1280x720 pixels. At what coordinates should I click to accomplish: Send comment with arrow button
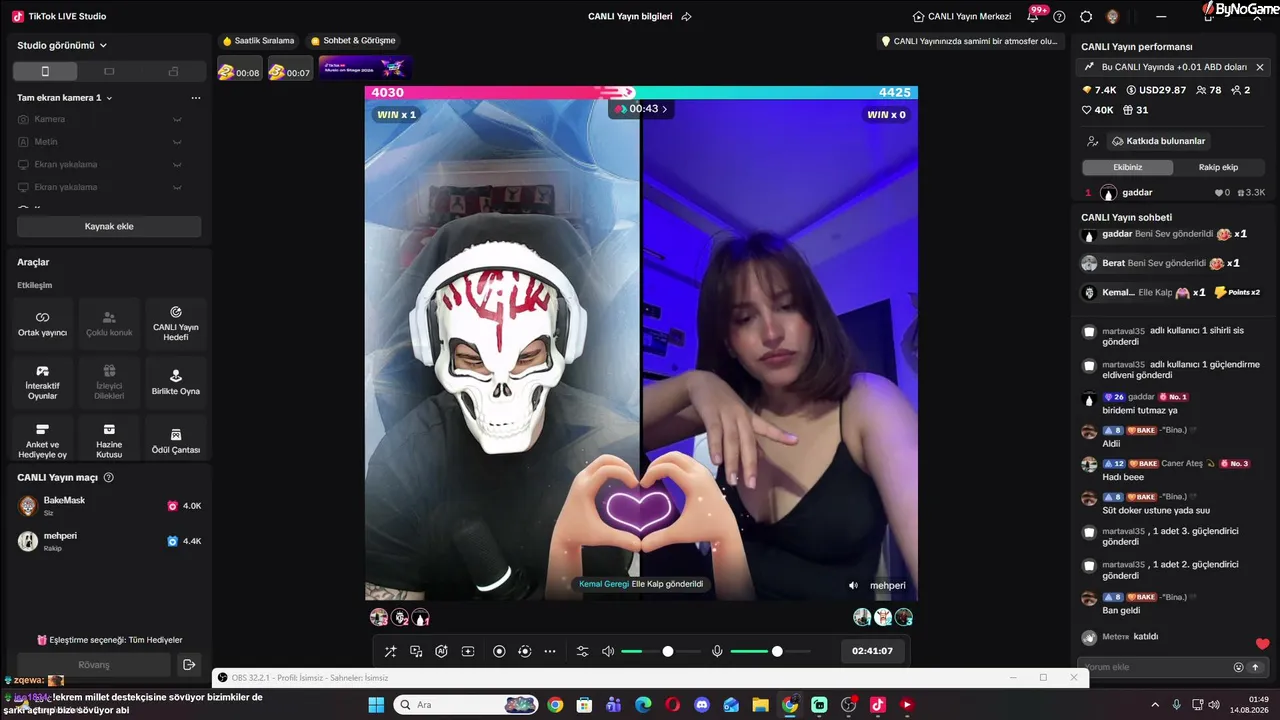[1255, 667]
